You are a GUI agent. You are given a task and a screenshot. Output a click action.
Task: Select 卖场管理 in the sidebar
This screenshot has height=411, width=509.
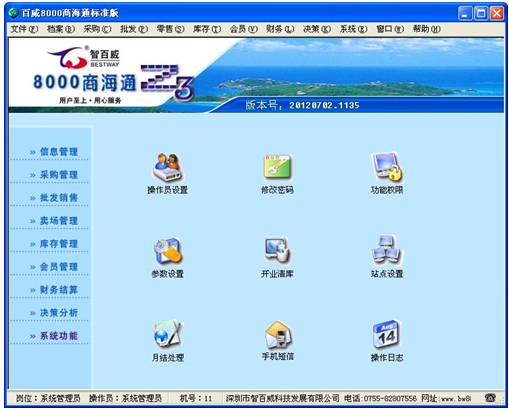(59, 221)
